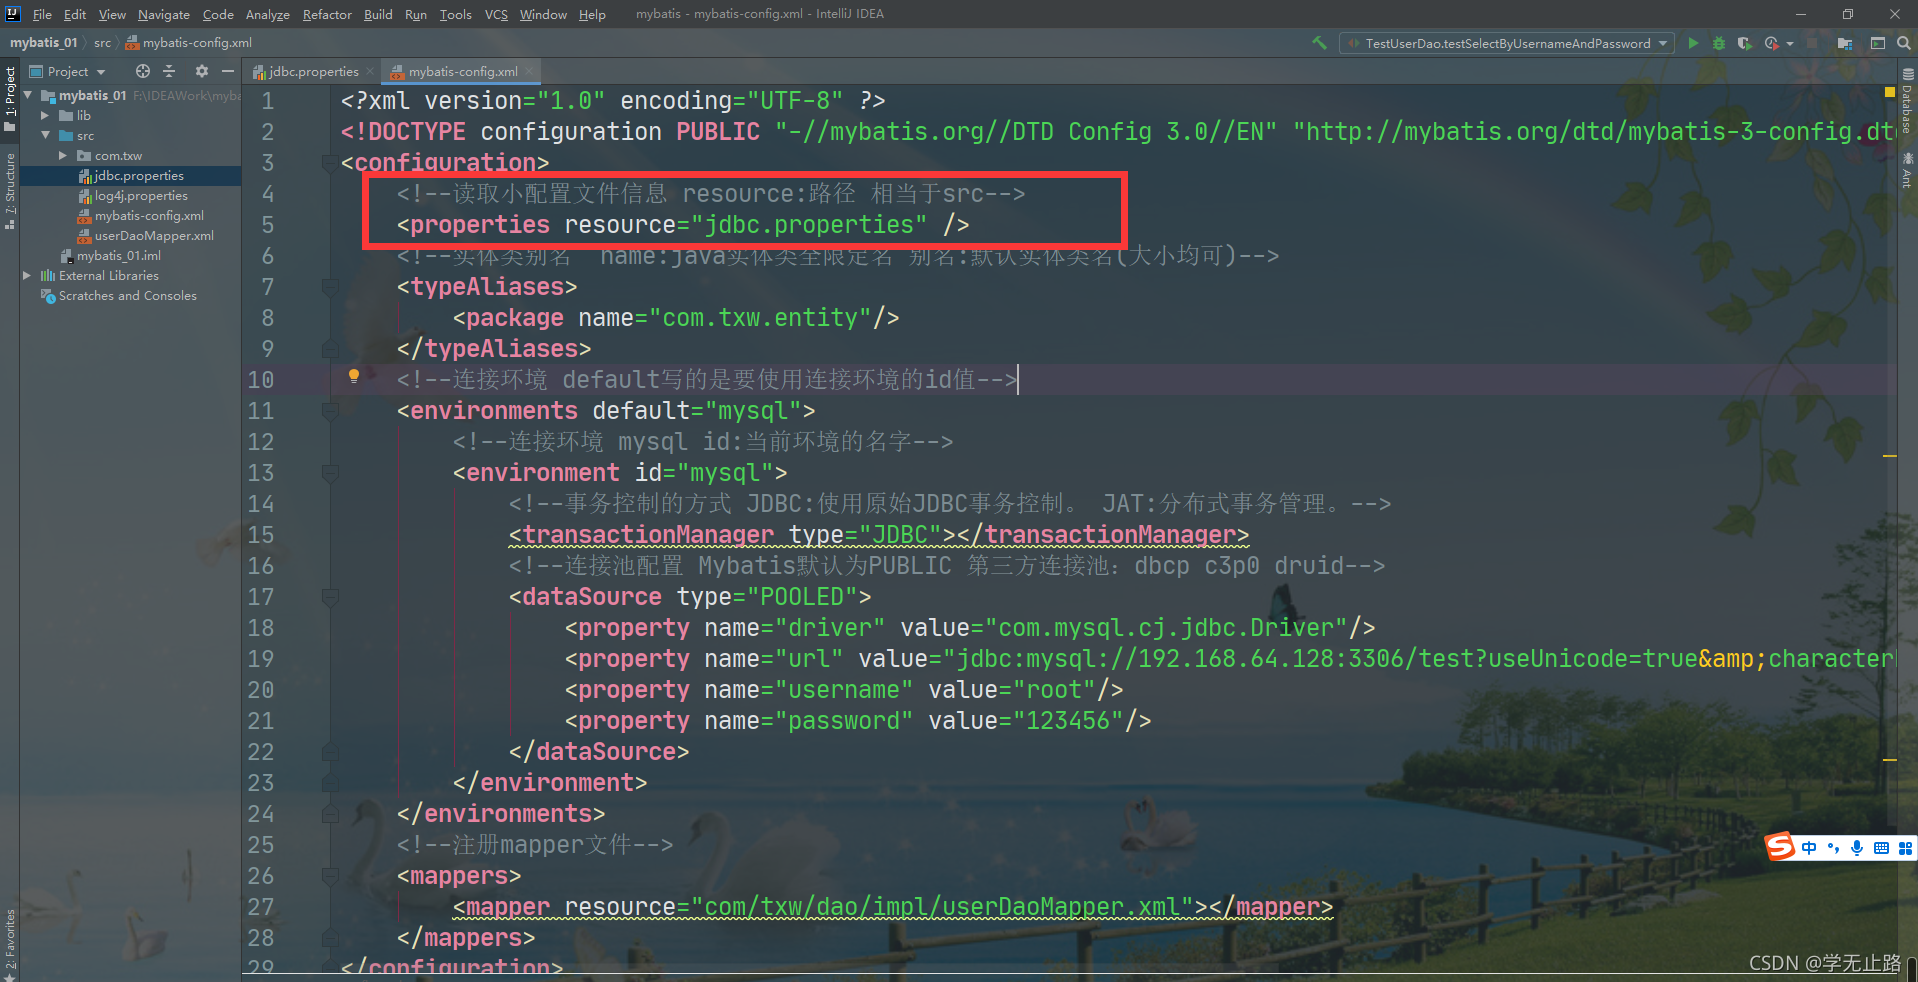The width and height of the screenshot is (1918, 982).
Task: Toggle the 7: Structure tool window
Action: [x=10, y=191]
